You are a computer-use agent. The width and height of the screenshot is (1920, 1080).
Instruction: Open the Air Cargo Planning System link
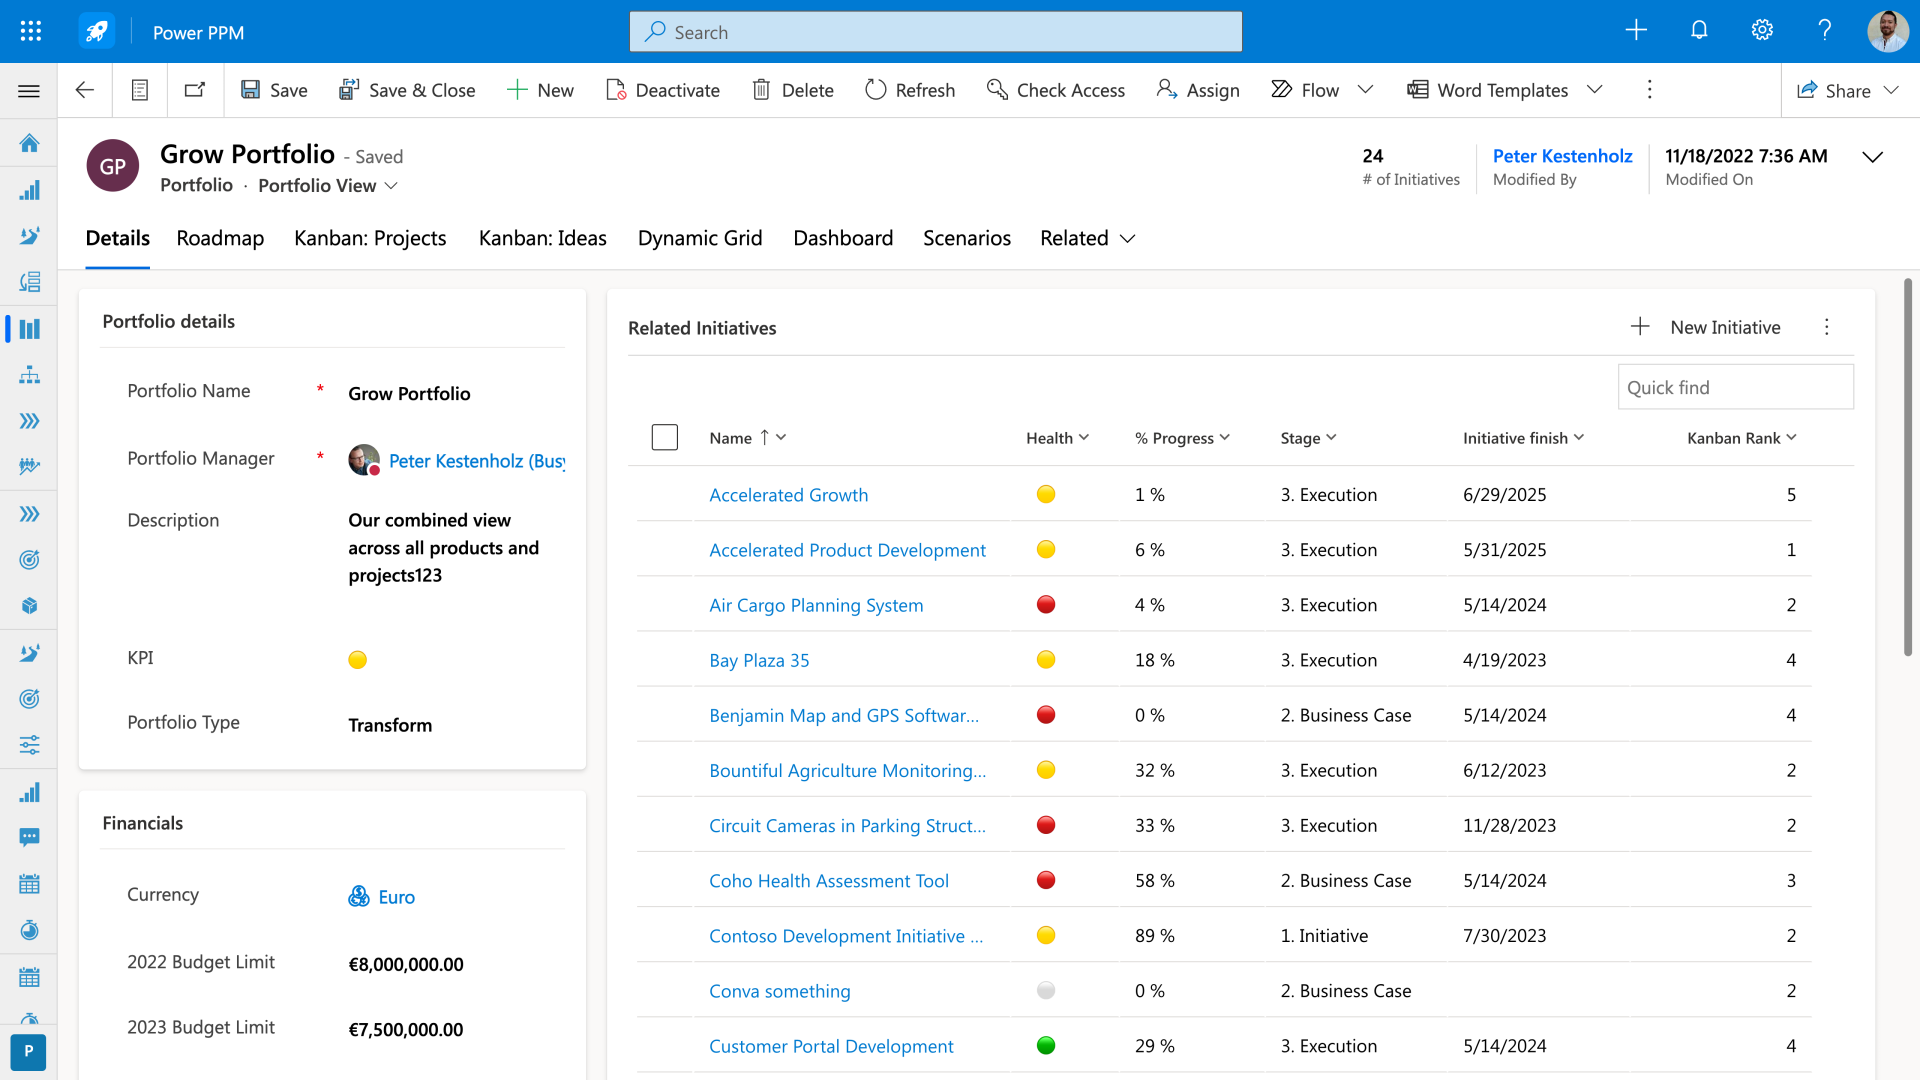(x=816, y=605)
